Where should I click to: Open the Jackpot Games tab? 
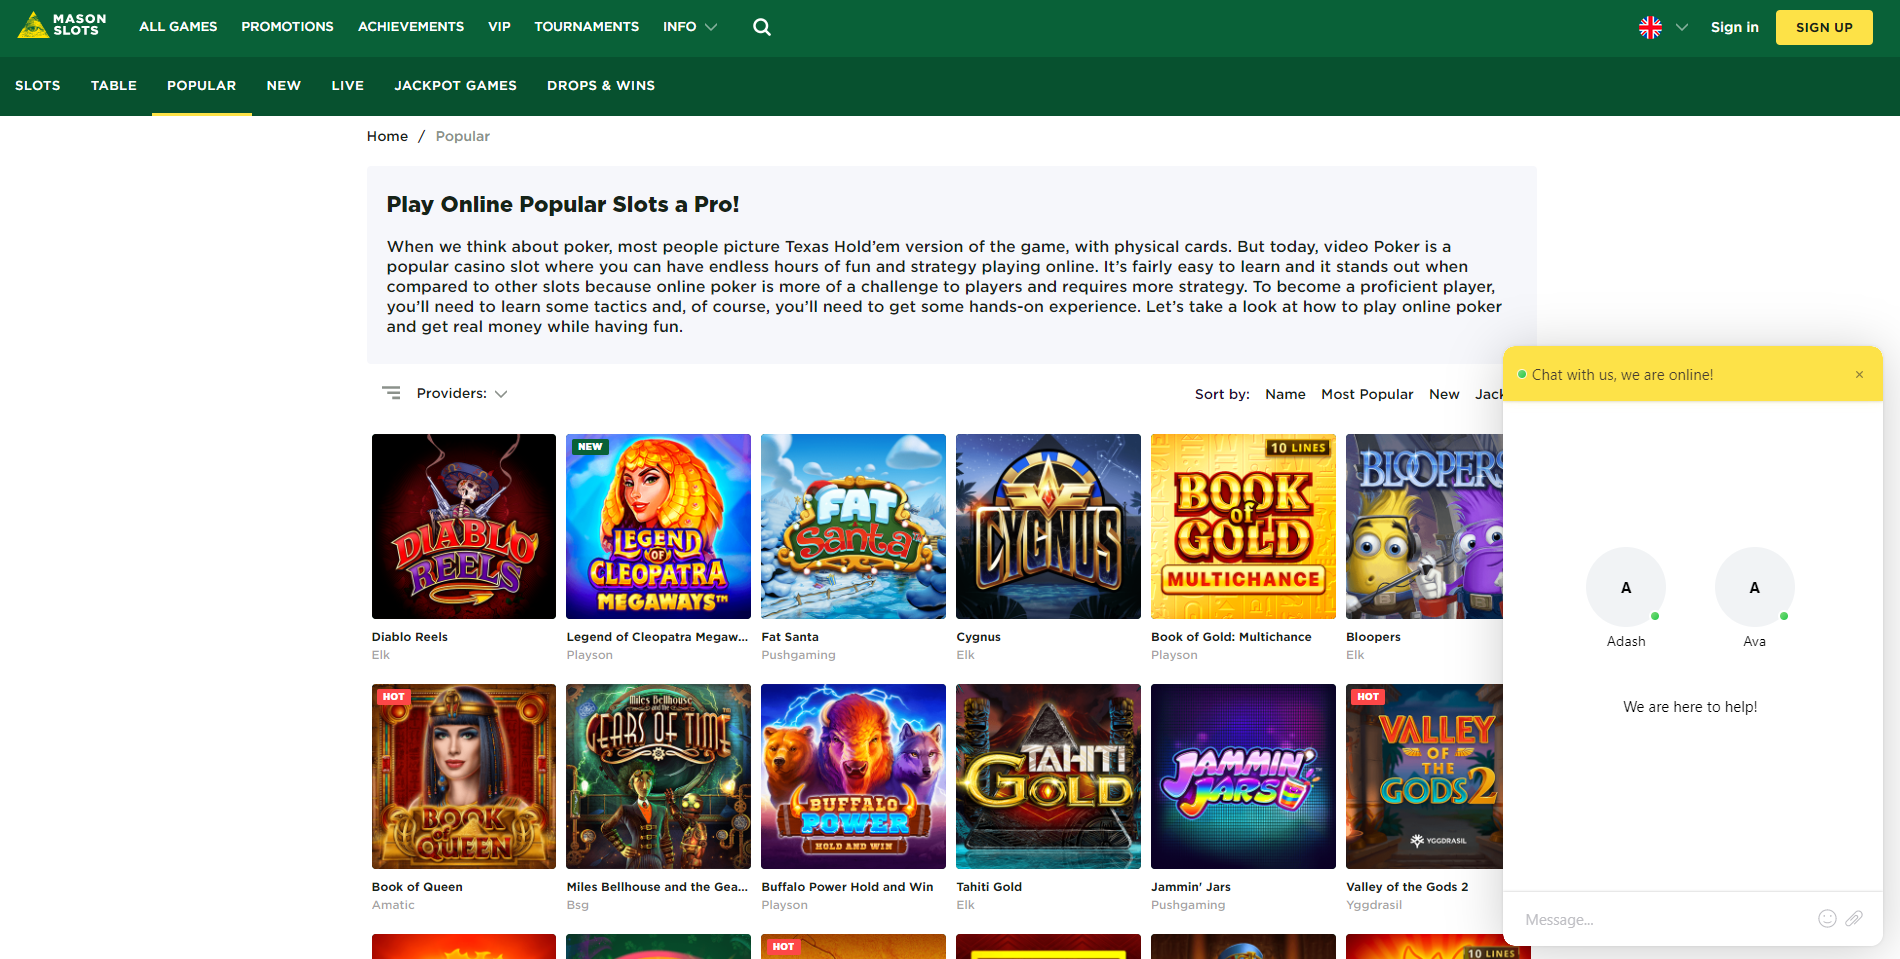(x=456, y=86)
